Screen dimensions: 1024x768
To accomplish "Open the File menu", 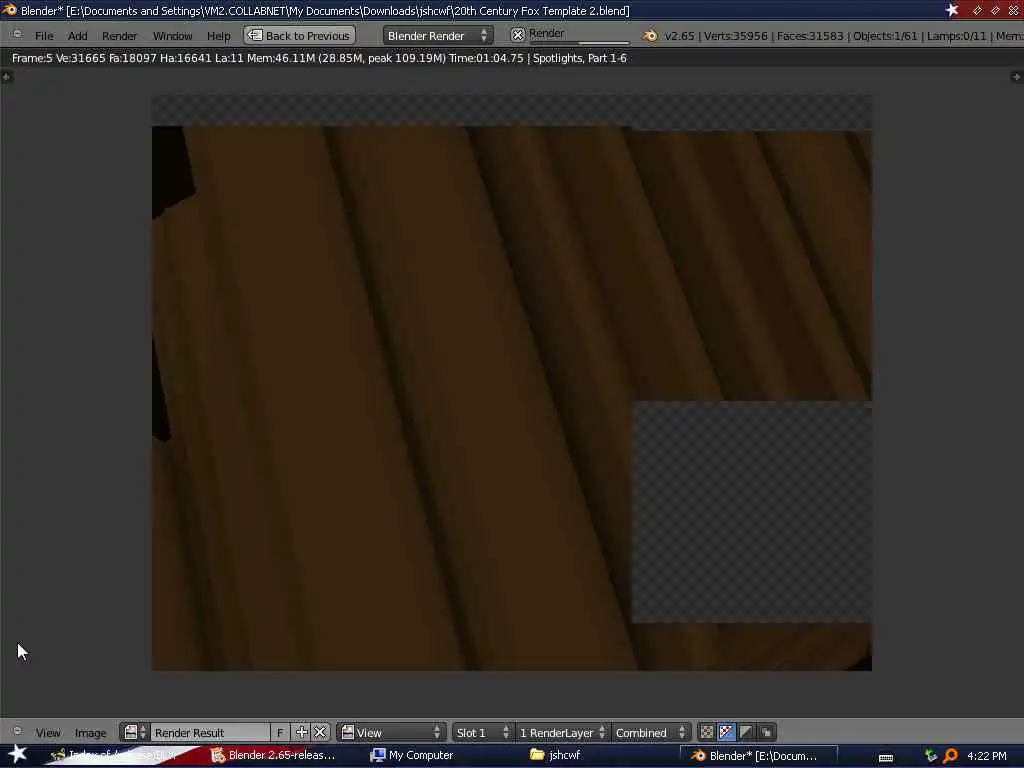I will tap(44, 36).
